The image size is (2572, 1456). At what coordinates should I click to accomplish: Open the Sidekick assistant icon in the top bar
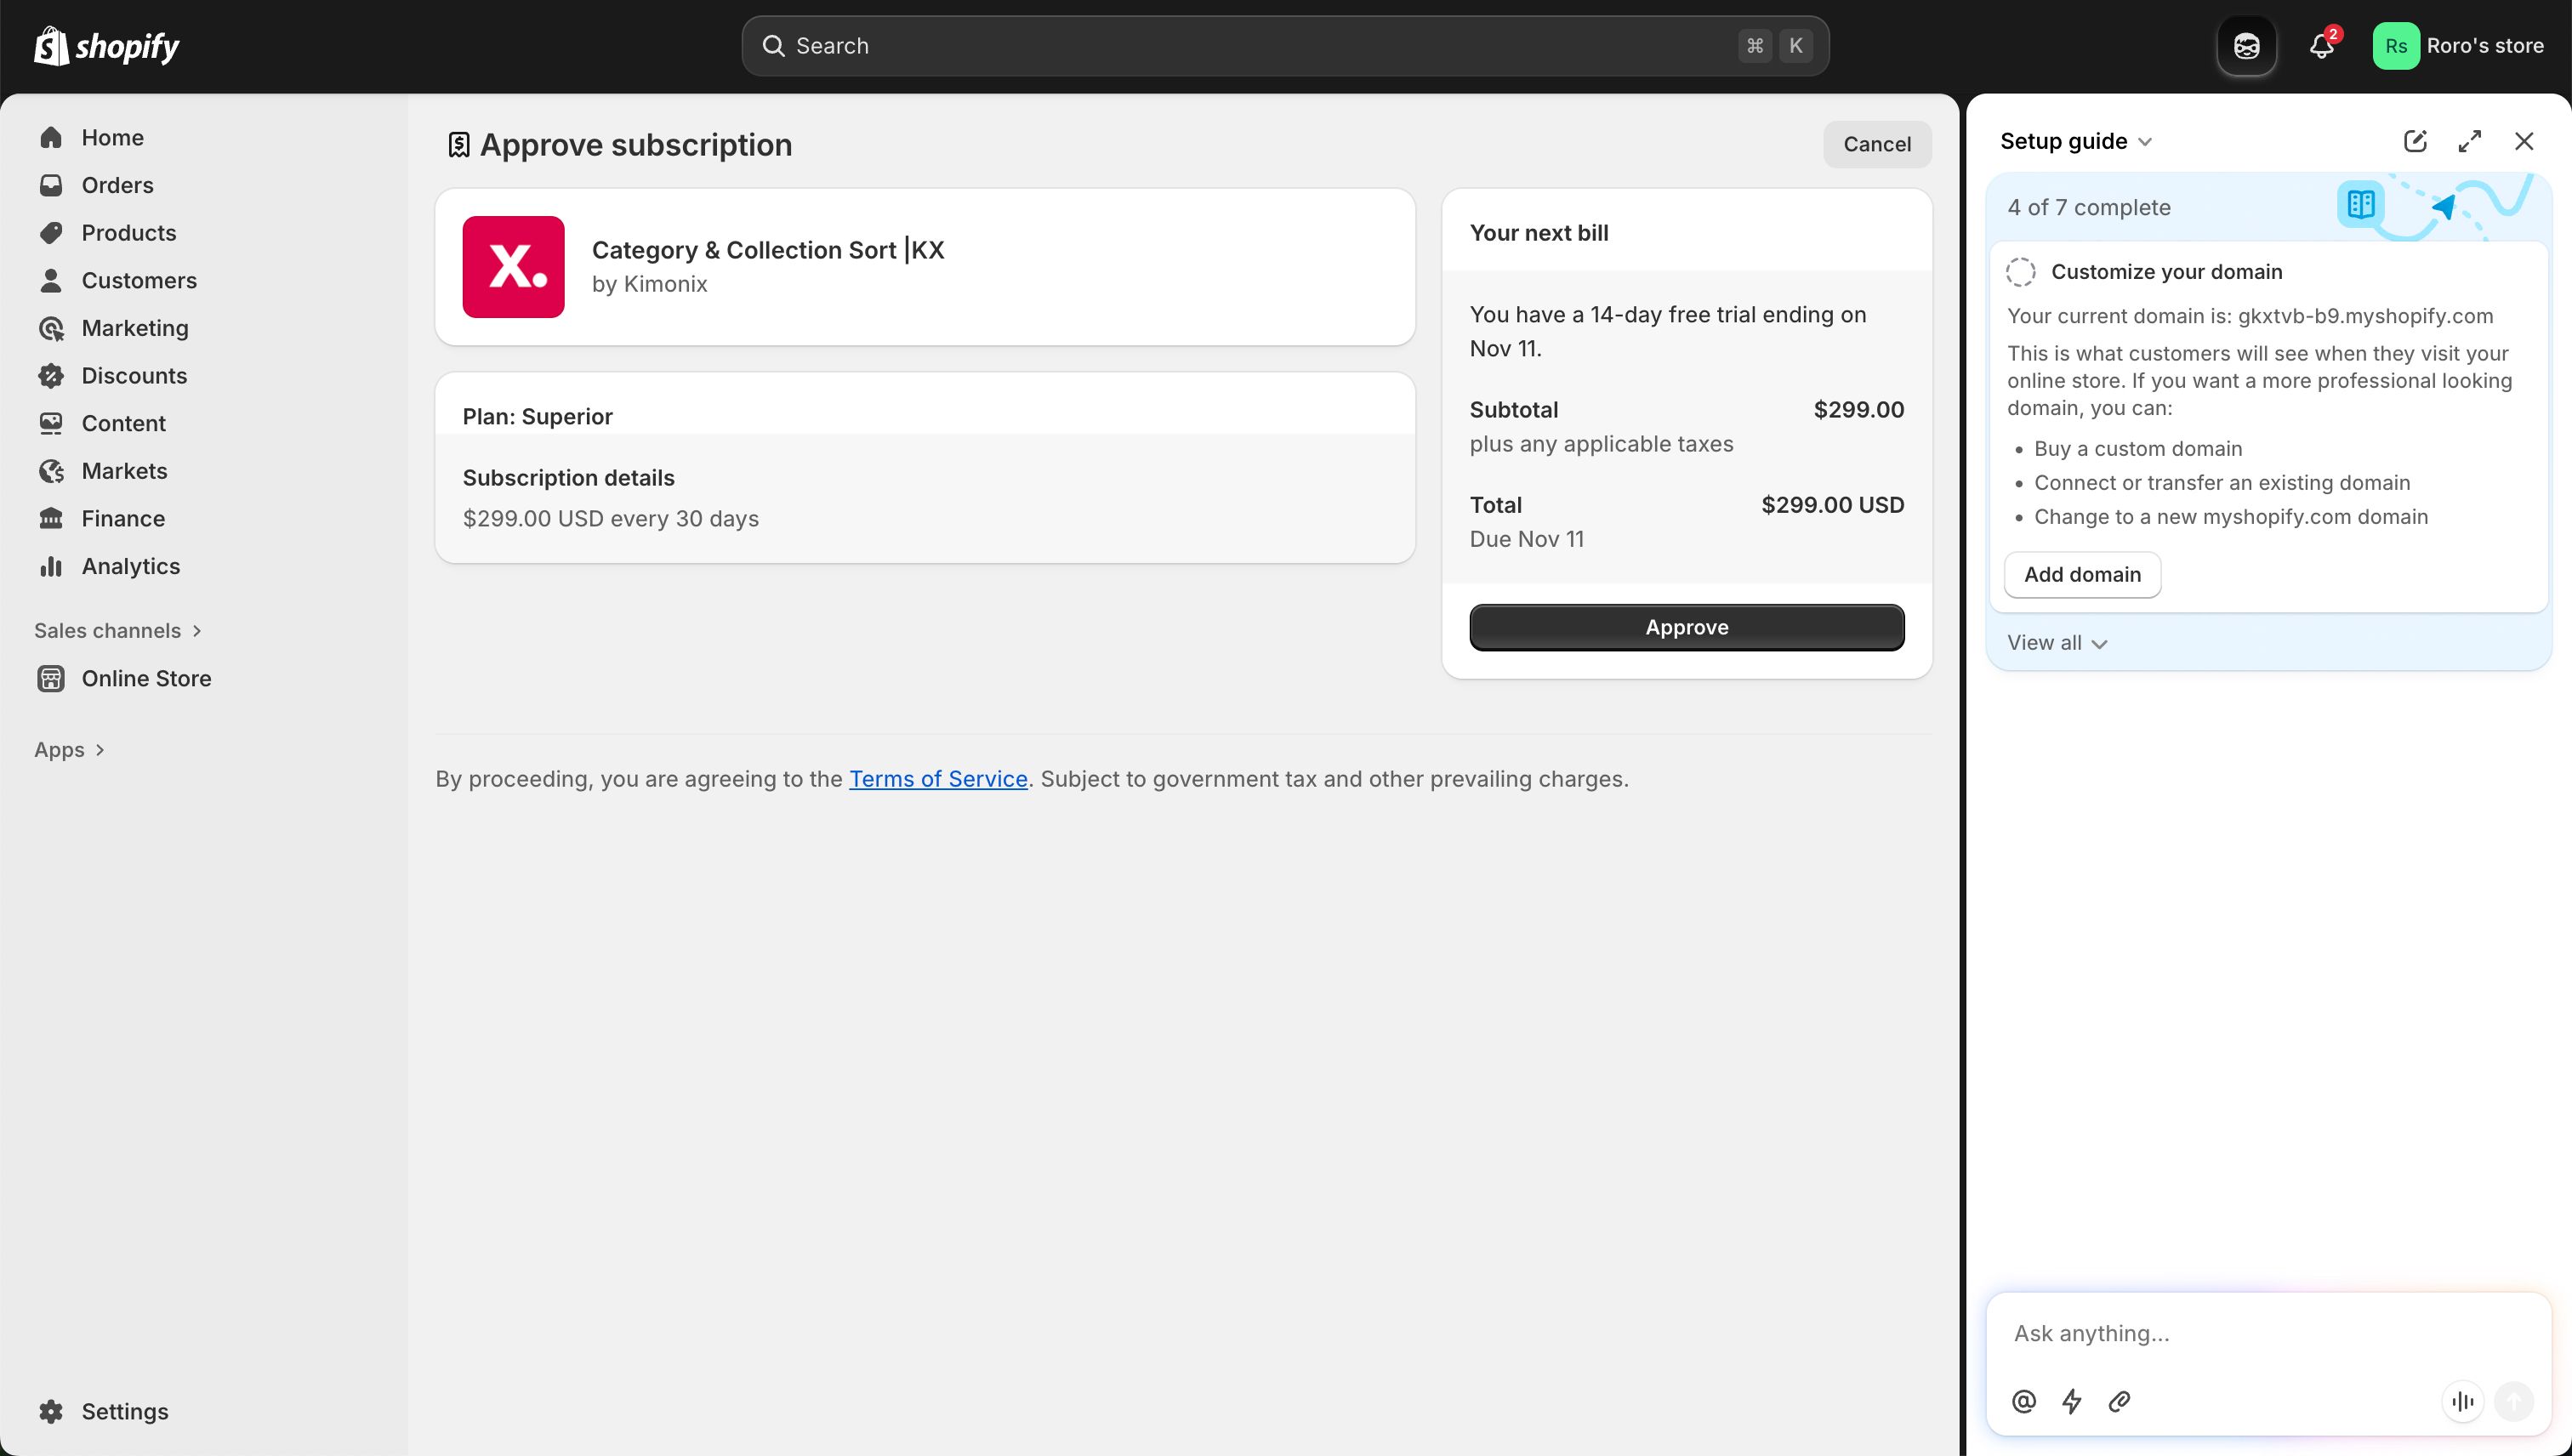2247,45
